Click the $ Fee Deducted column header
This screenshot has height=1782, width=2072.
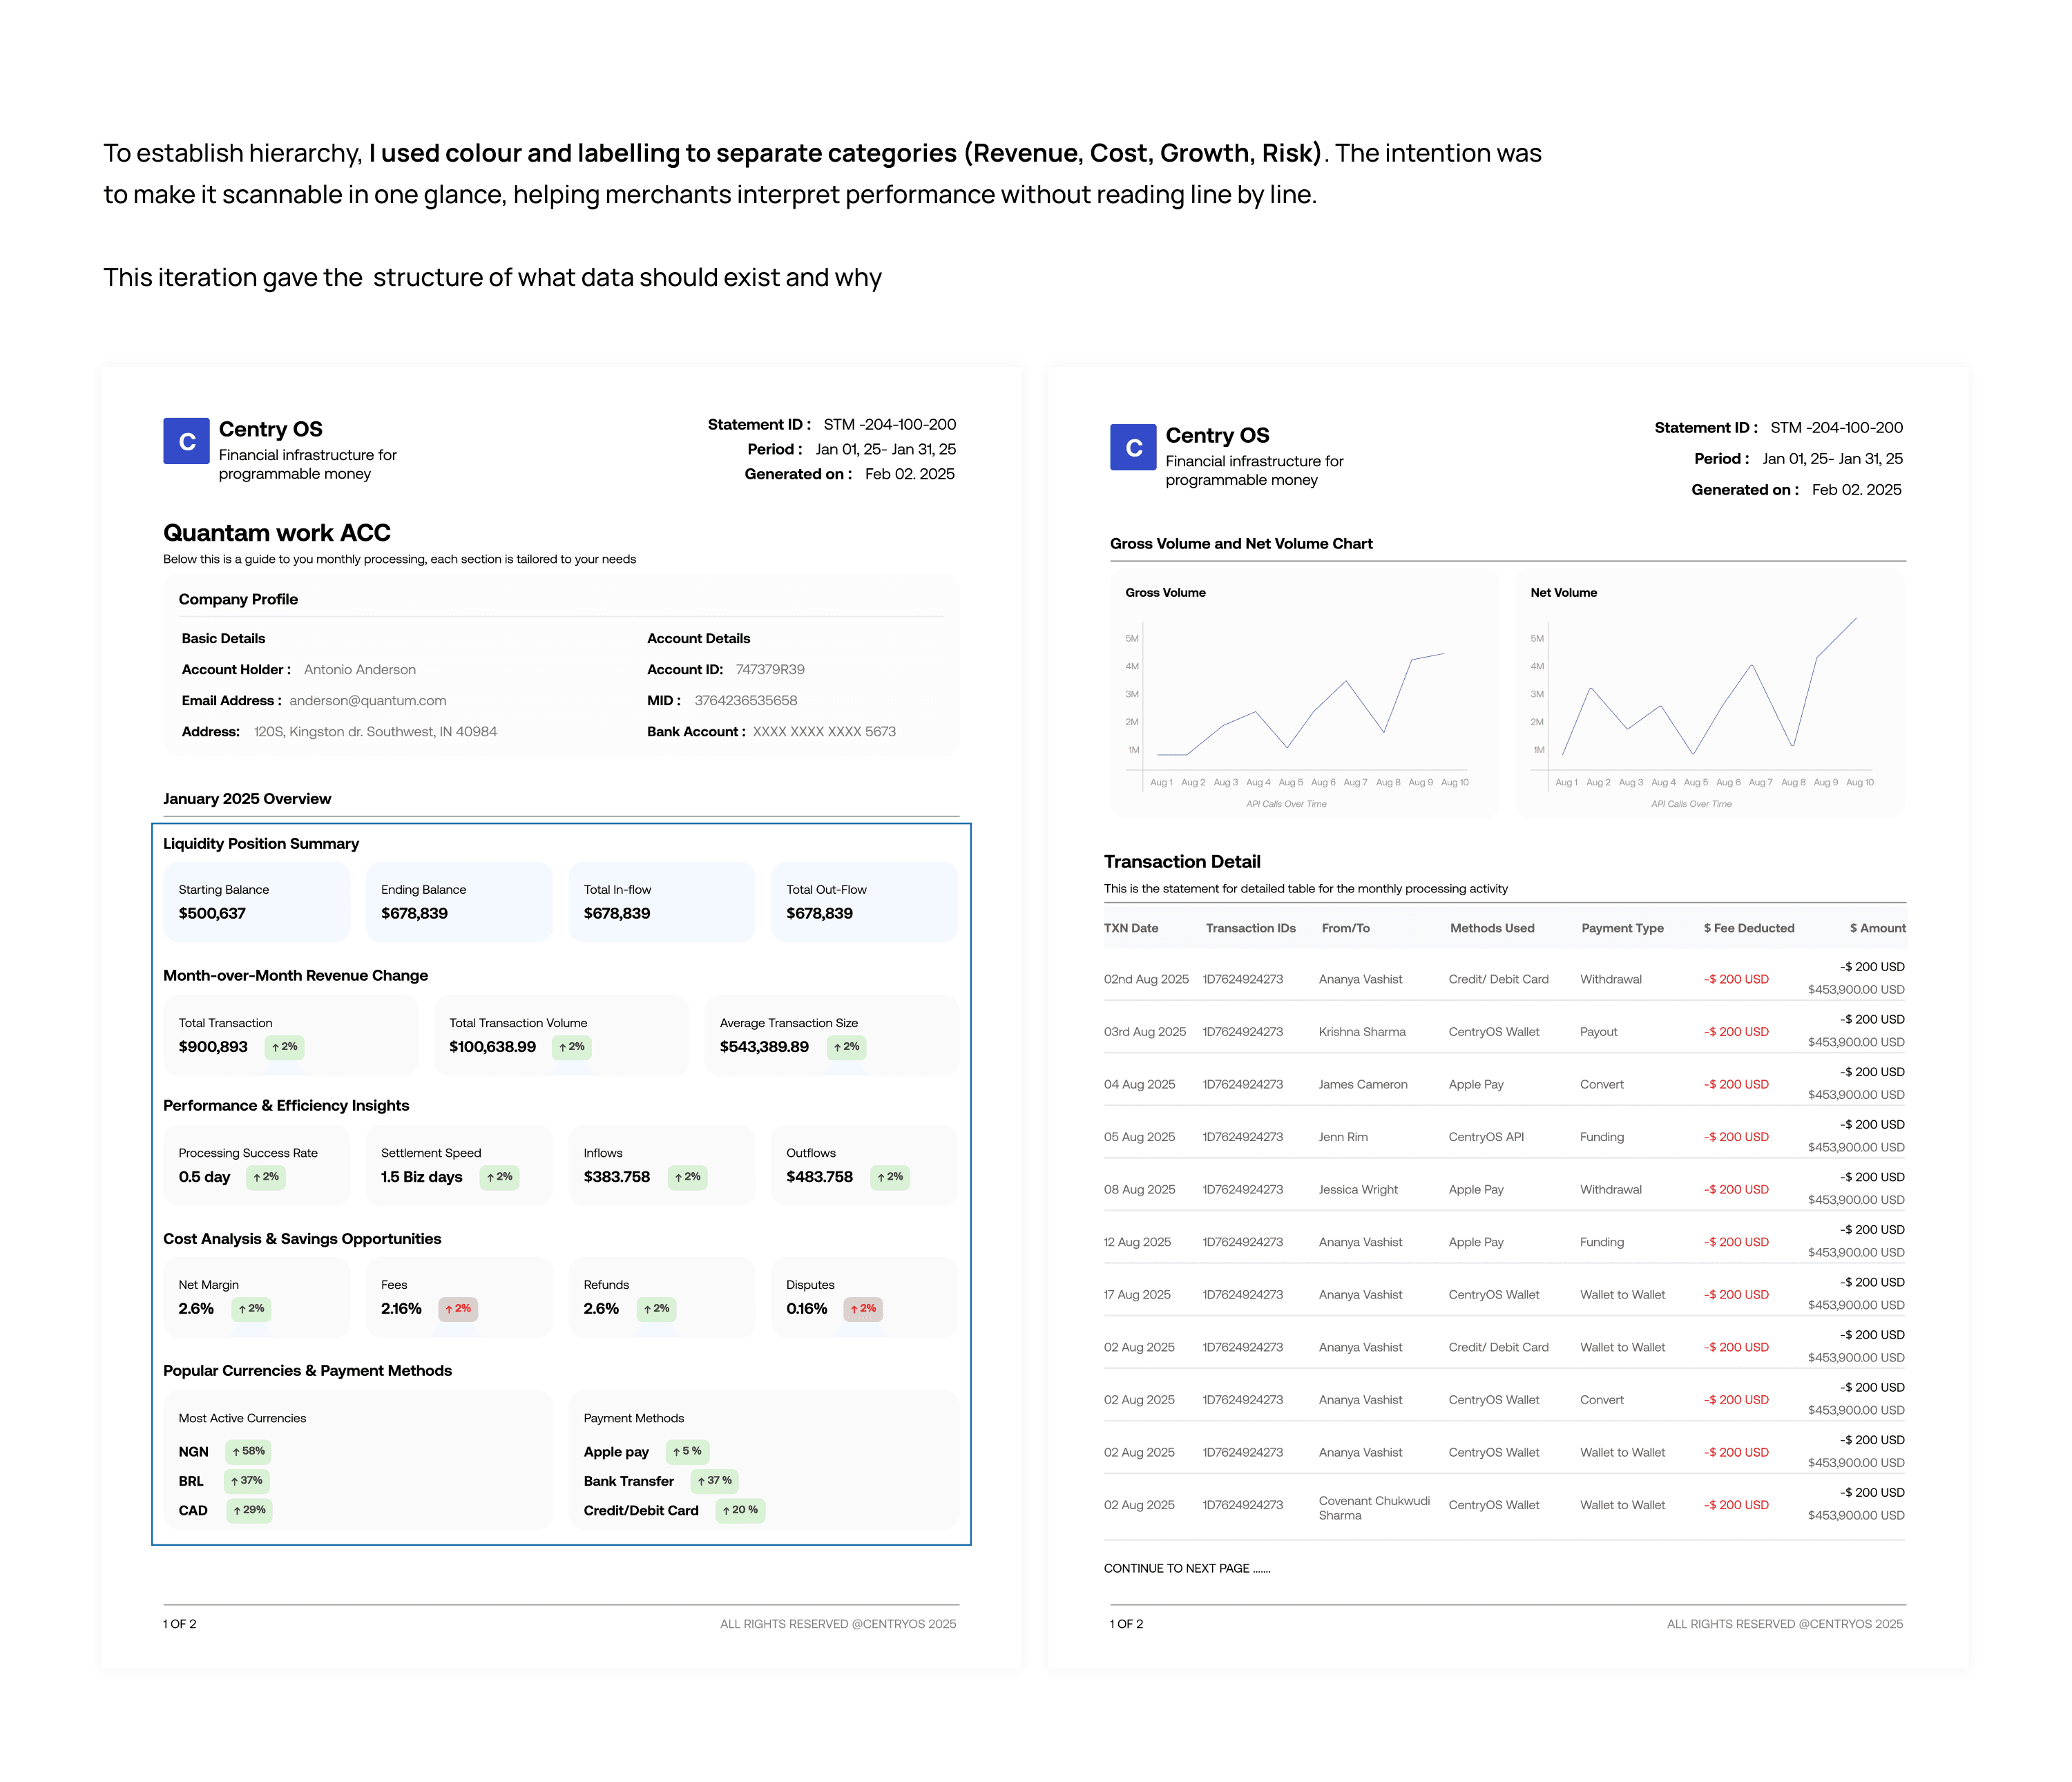point(1748,928)
